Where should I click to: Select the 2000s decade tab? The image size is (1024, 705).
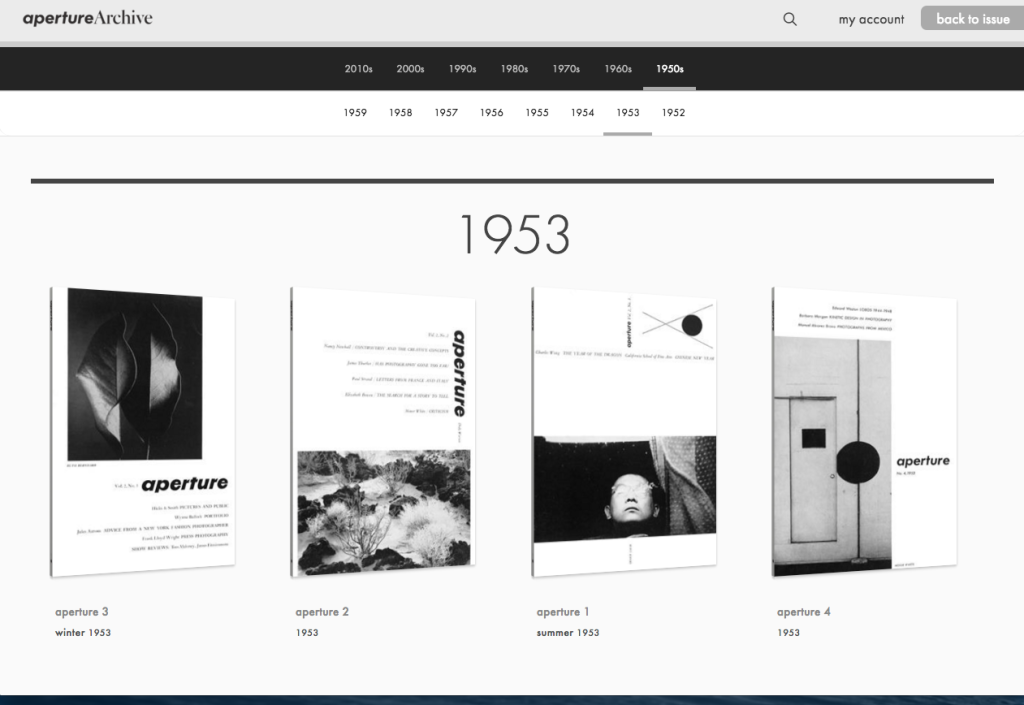tap(410, 69)
